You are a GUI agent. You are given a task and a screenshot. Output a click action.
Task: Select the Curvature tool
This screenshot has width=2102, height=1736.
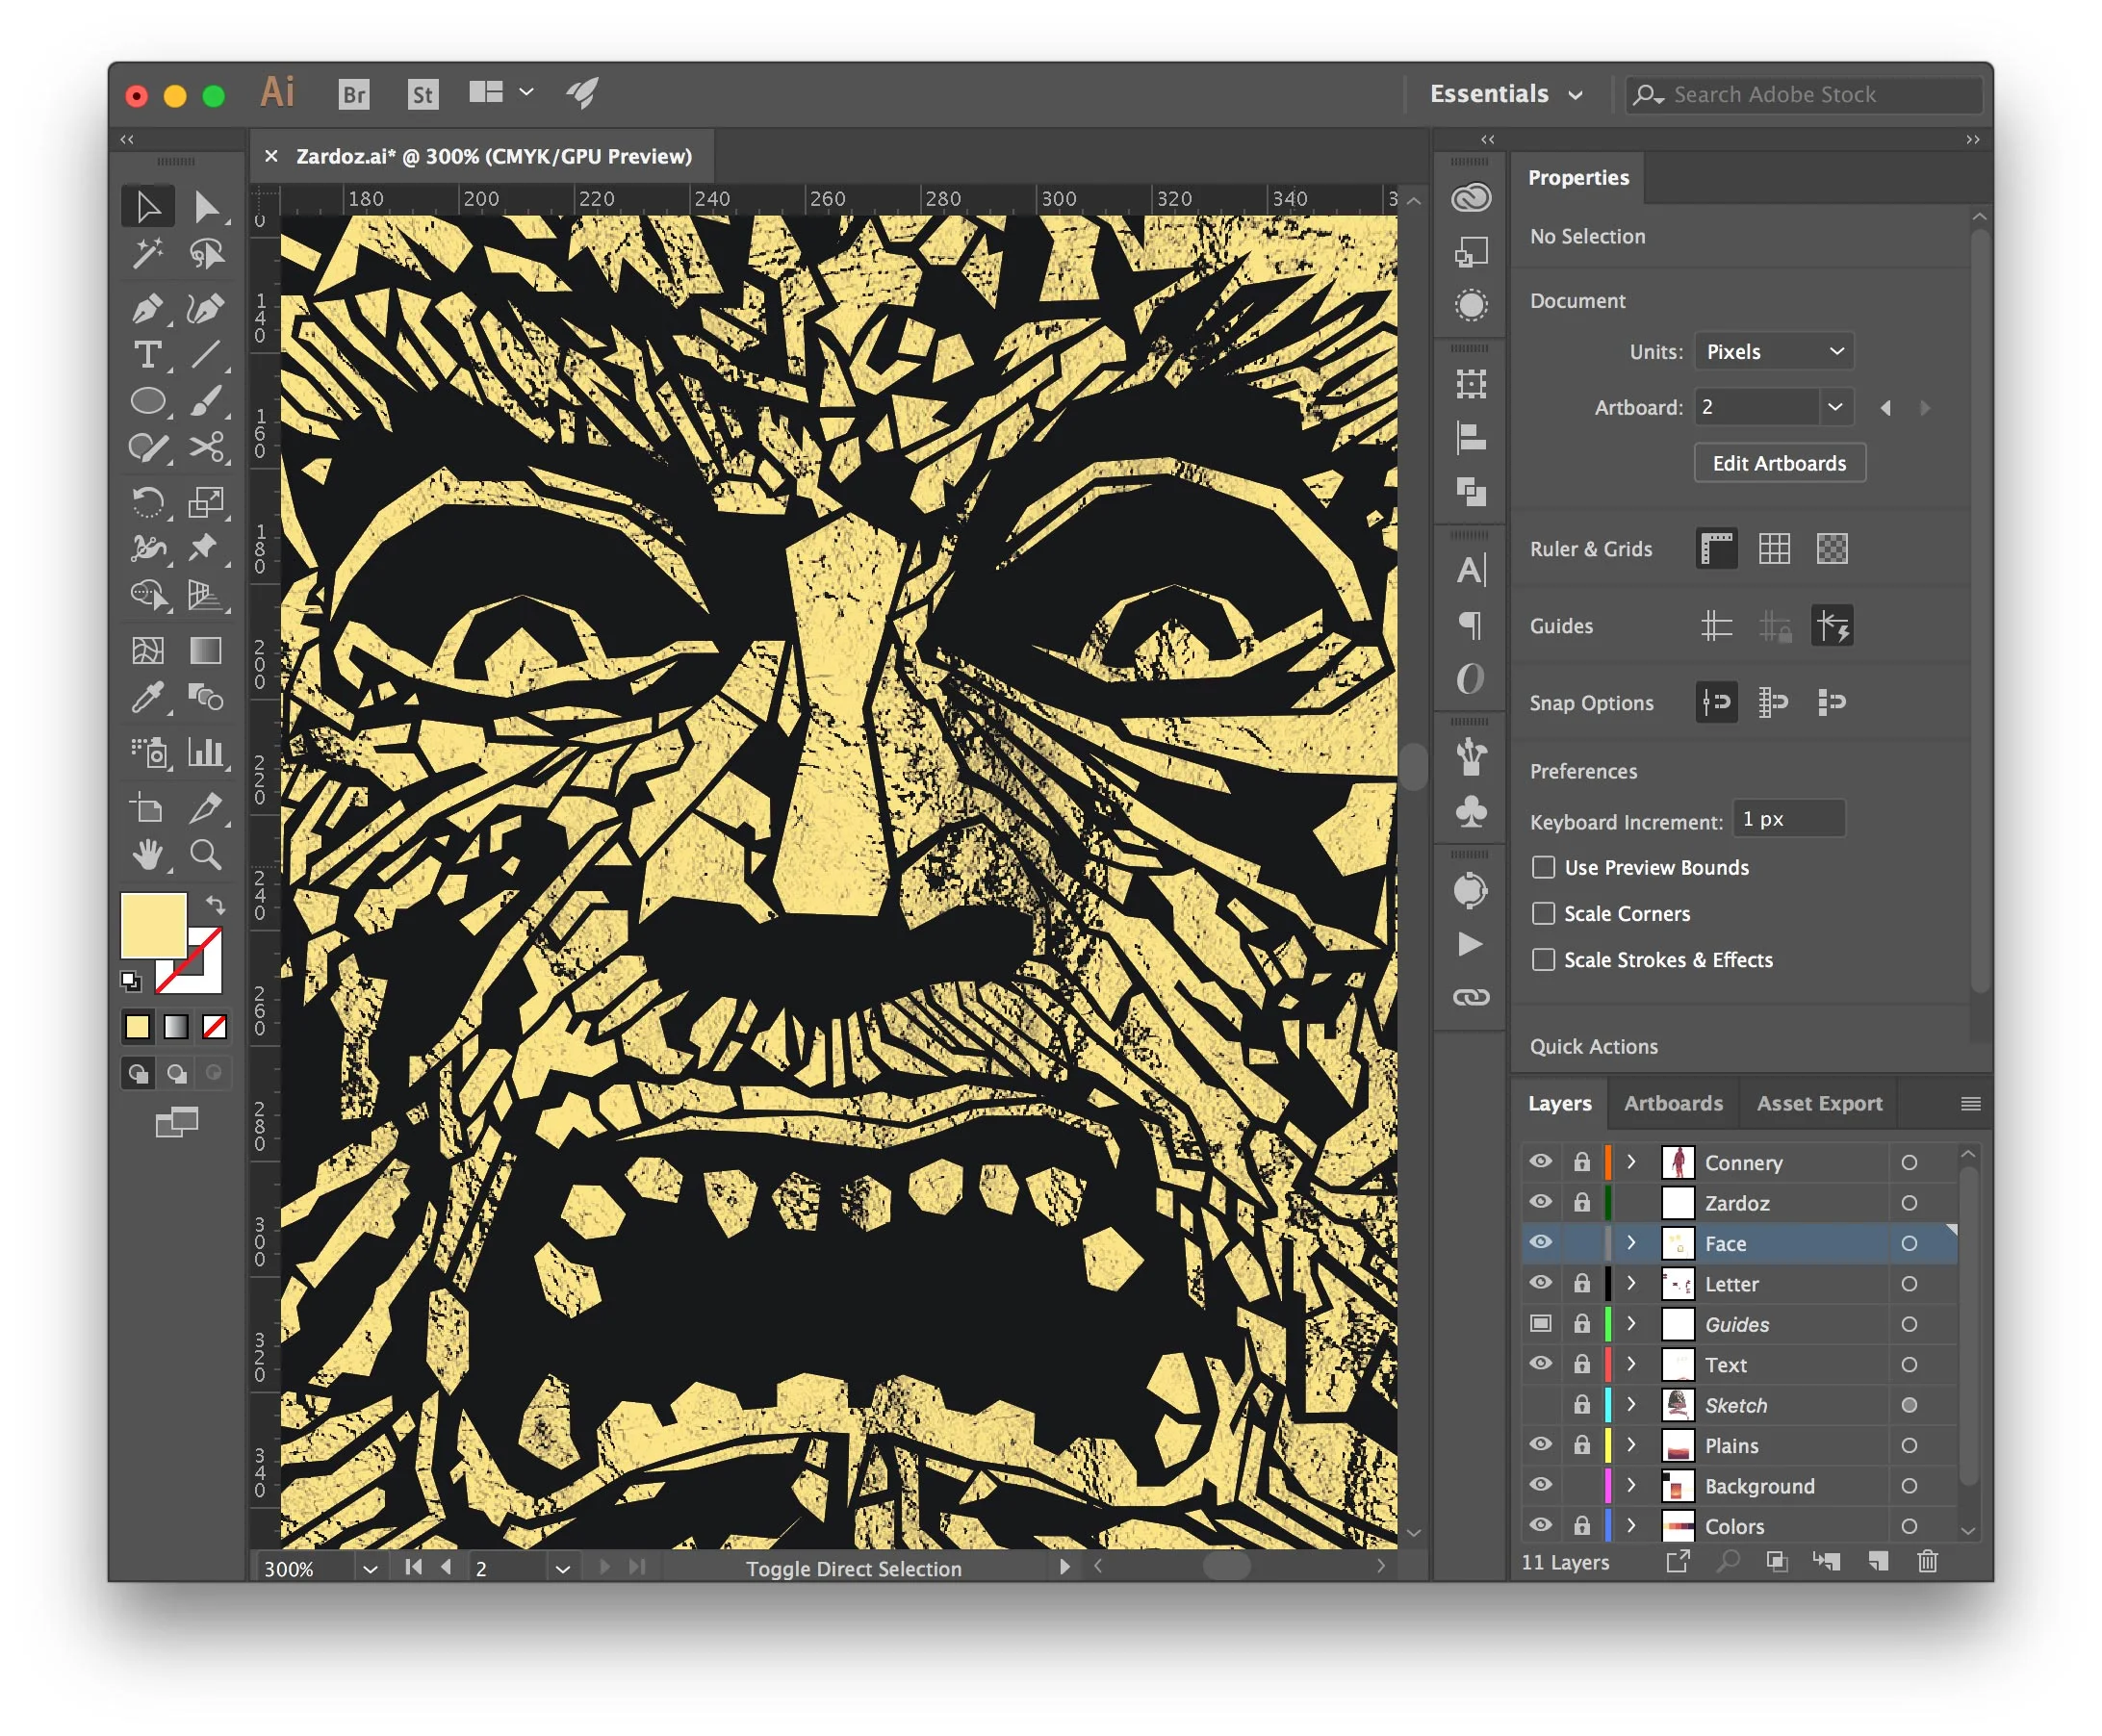pos(206,308)
